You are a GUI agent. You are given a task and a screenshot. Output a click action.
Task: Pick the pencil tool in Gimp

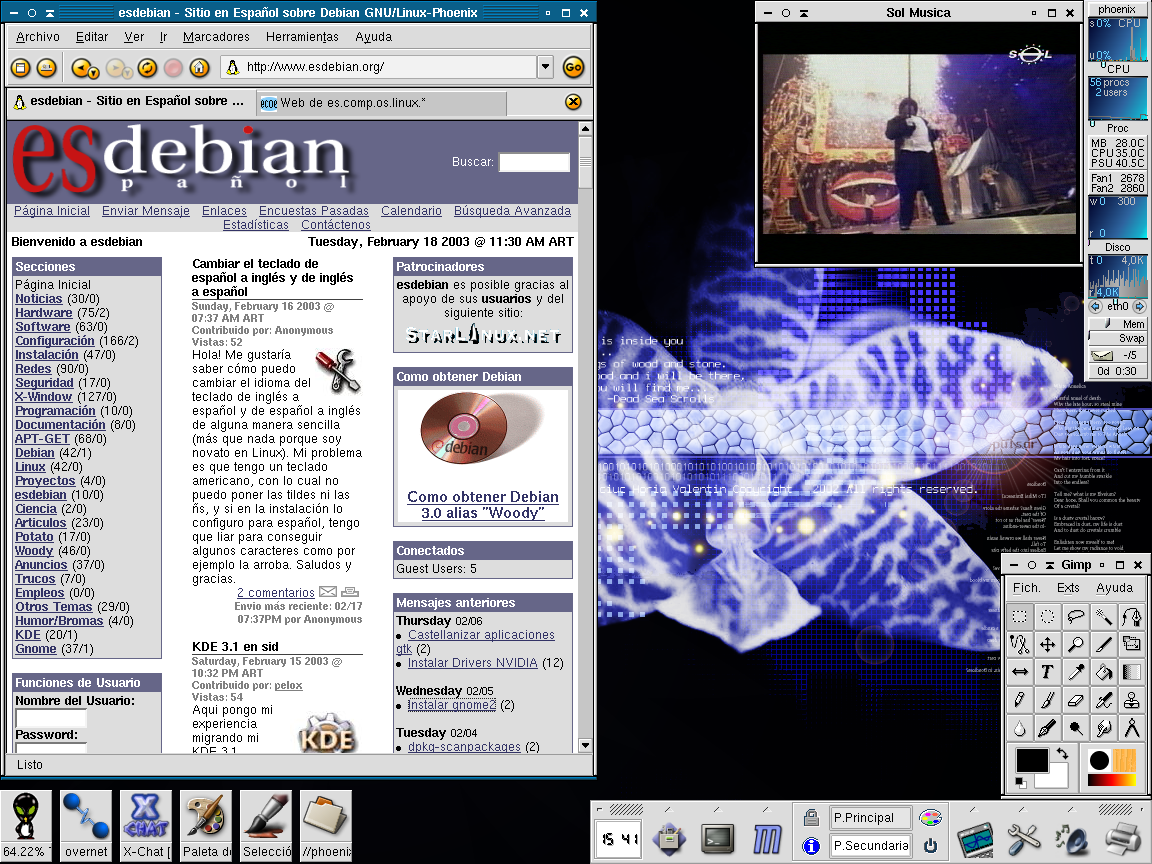click(1019, 700)
